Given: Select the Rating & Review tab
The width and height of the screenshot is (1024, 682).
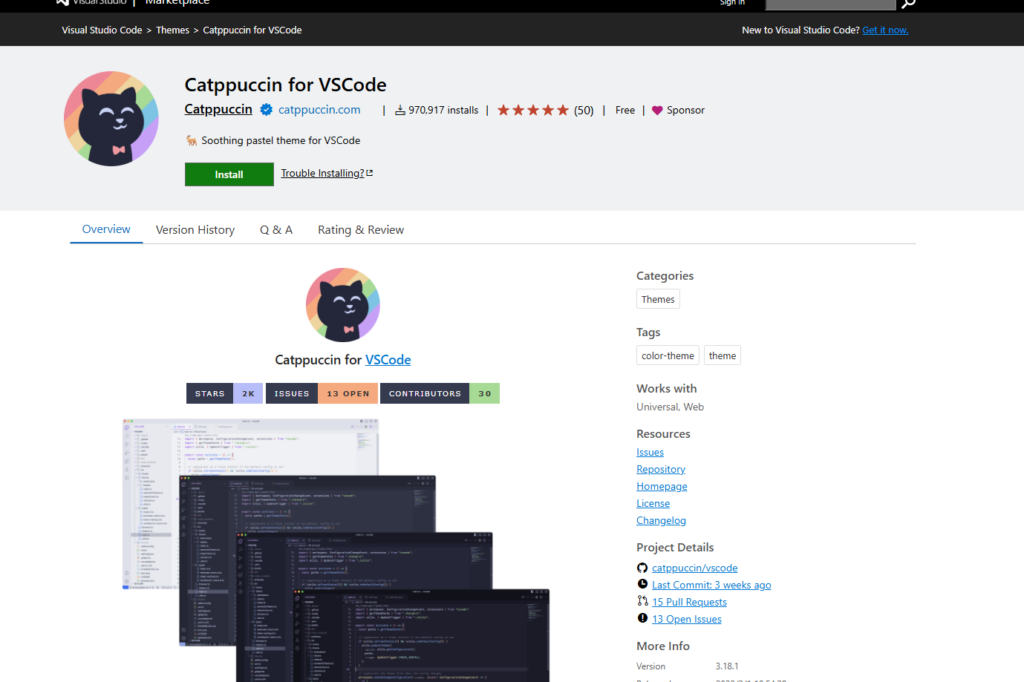Looking at the screenshot, I should pyautogui.click(x=361, y=230).
